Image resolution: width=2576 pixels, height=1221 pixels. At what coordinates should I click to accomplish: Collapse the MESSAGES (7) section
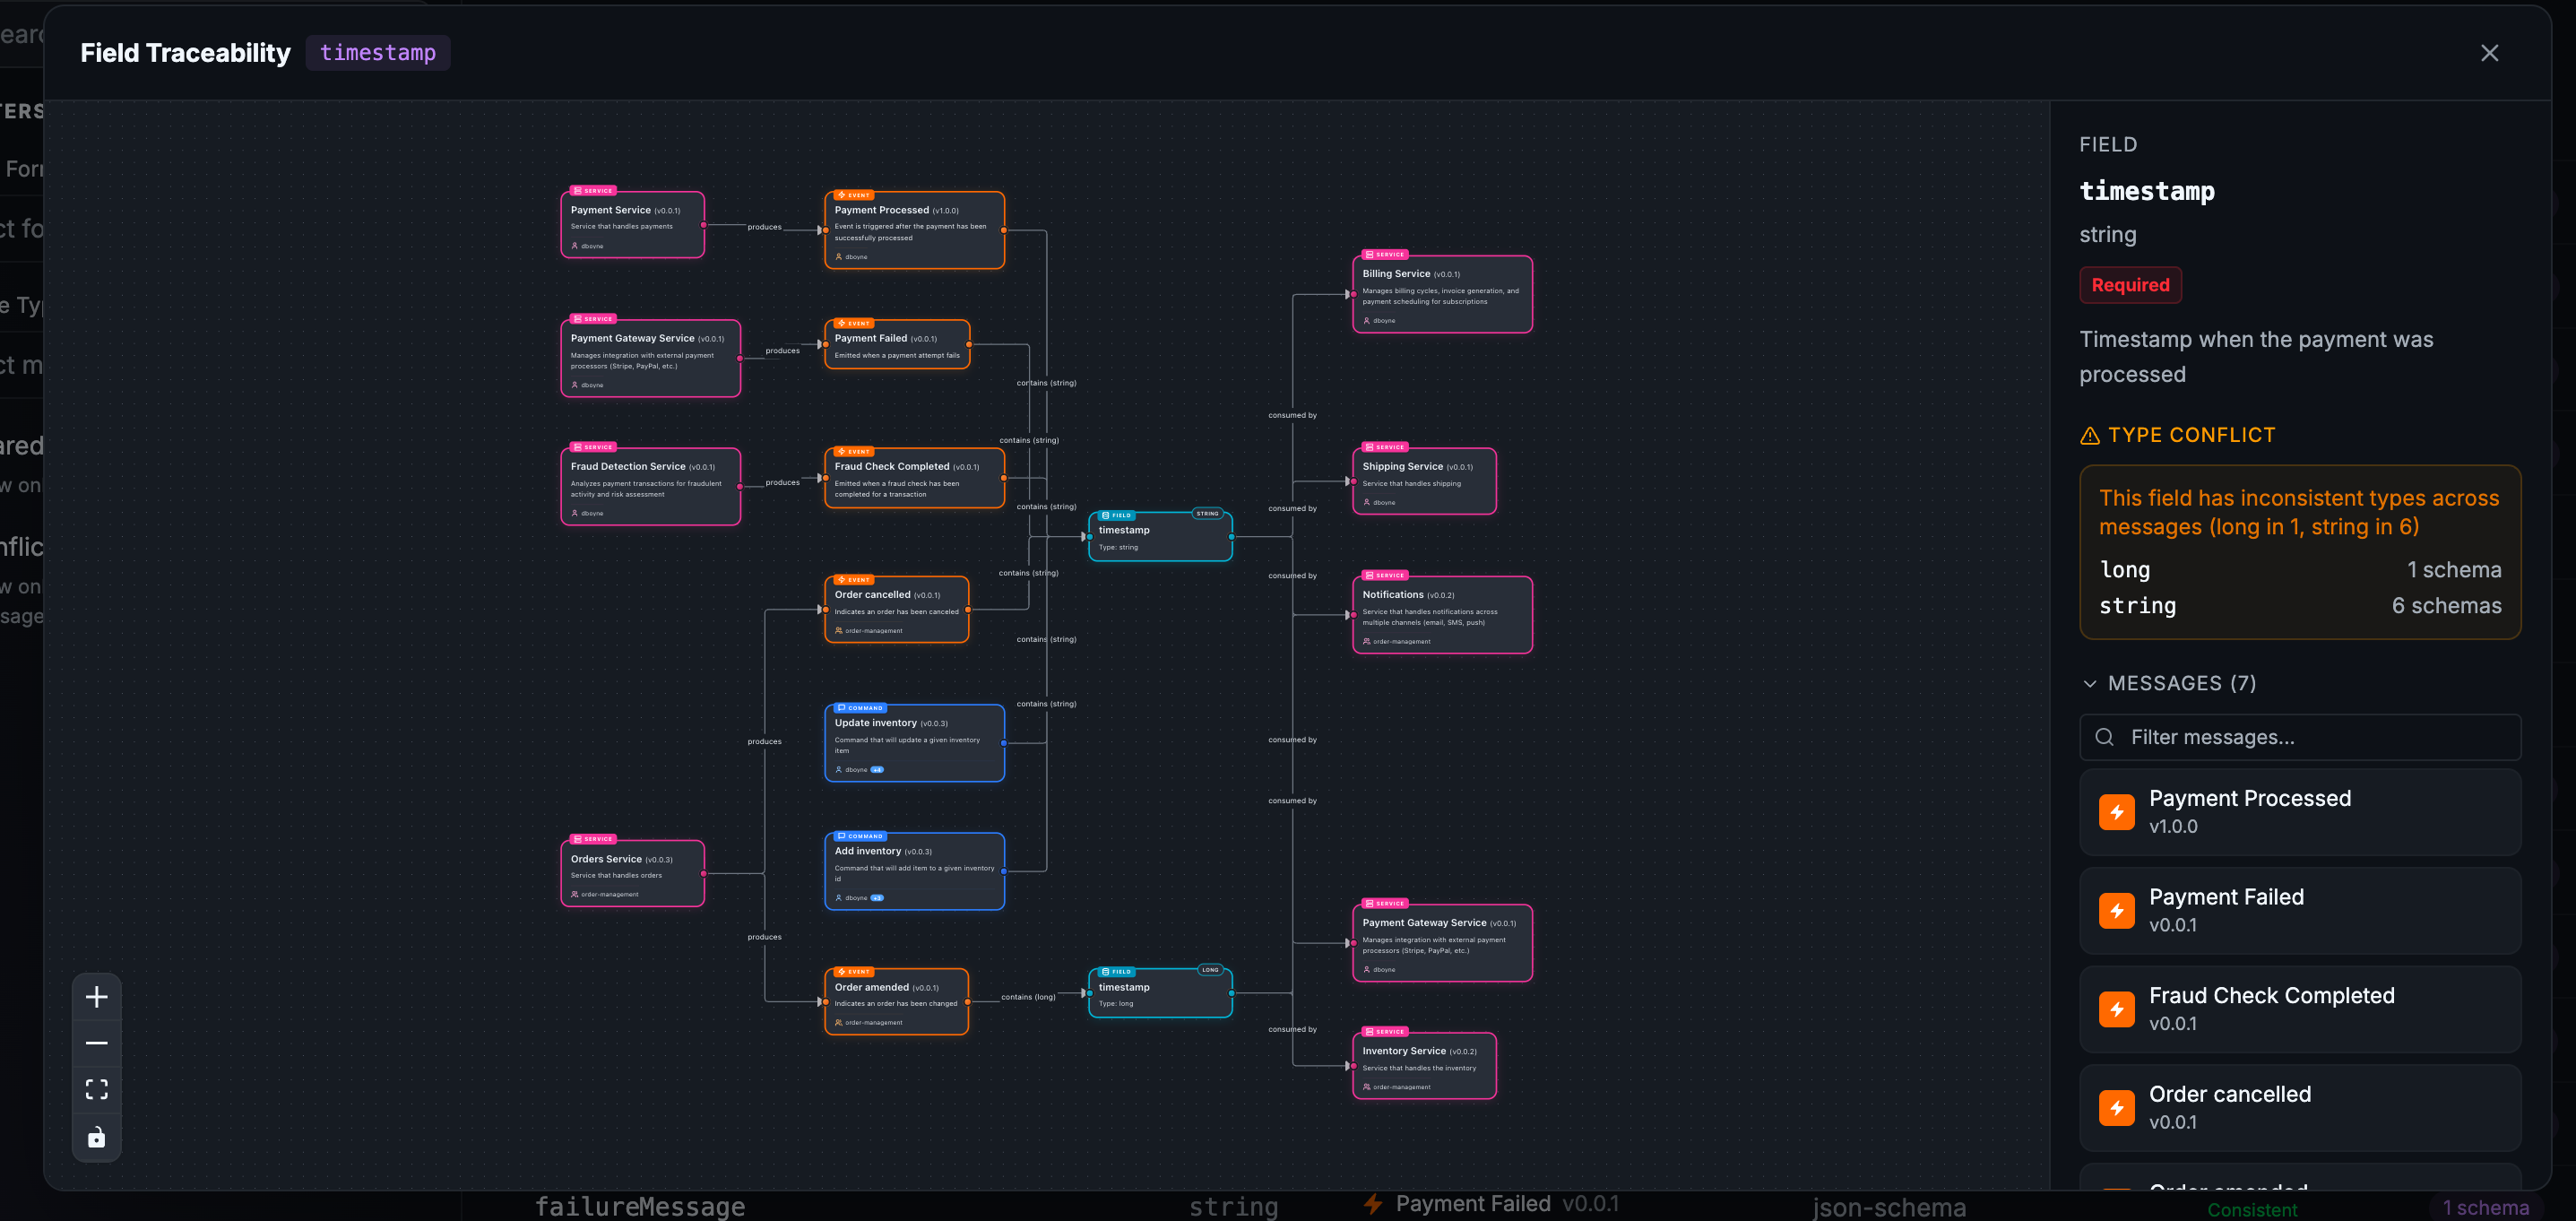click(x=2091, y=683)
